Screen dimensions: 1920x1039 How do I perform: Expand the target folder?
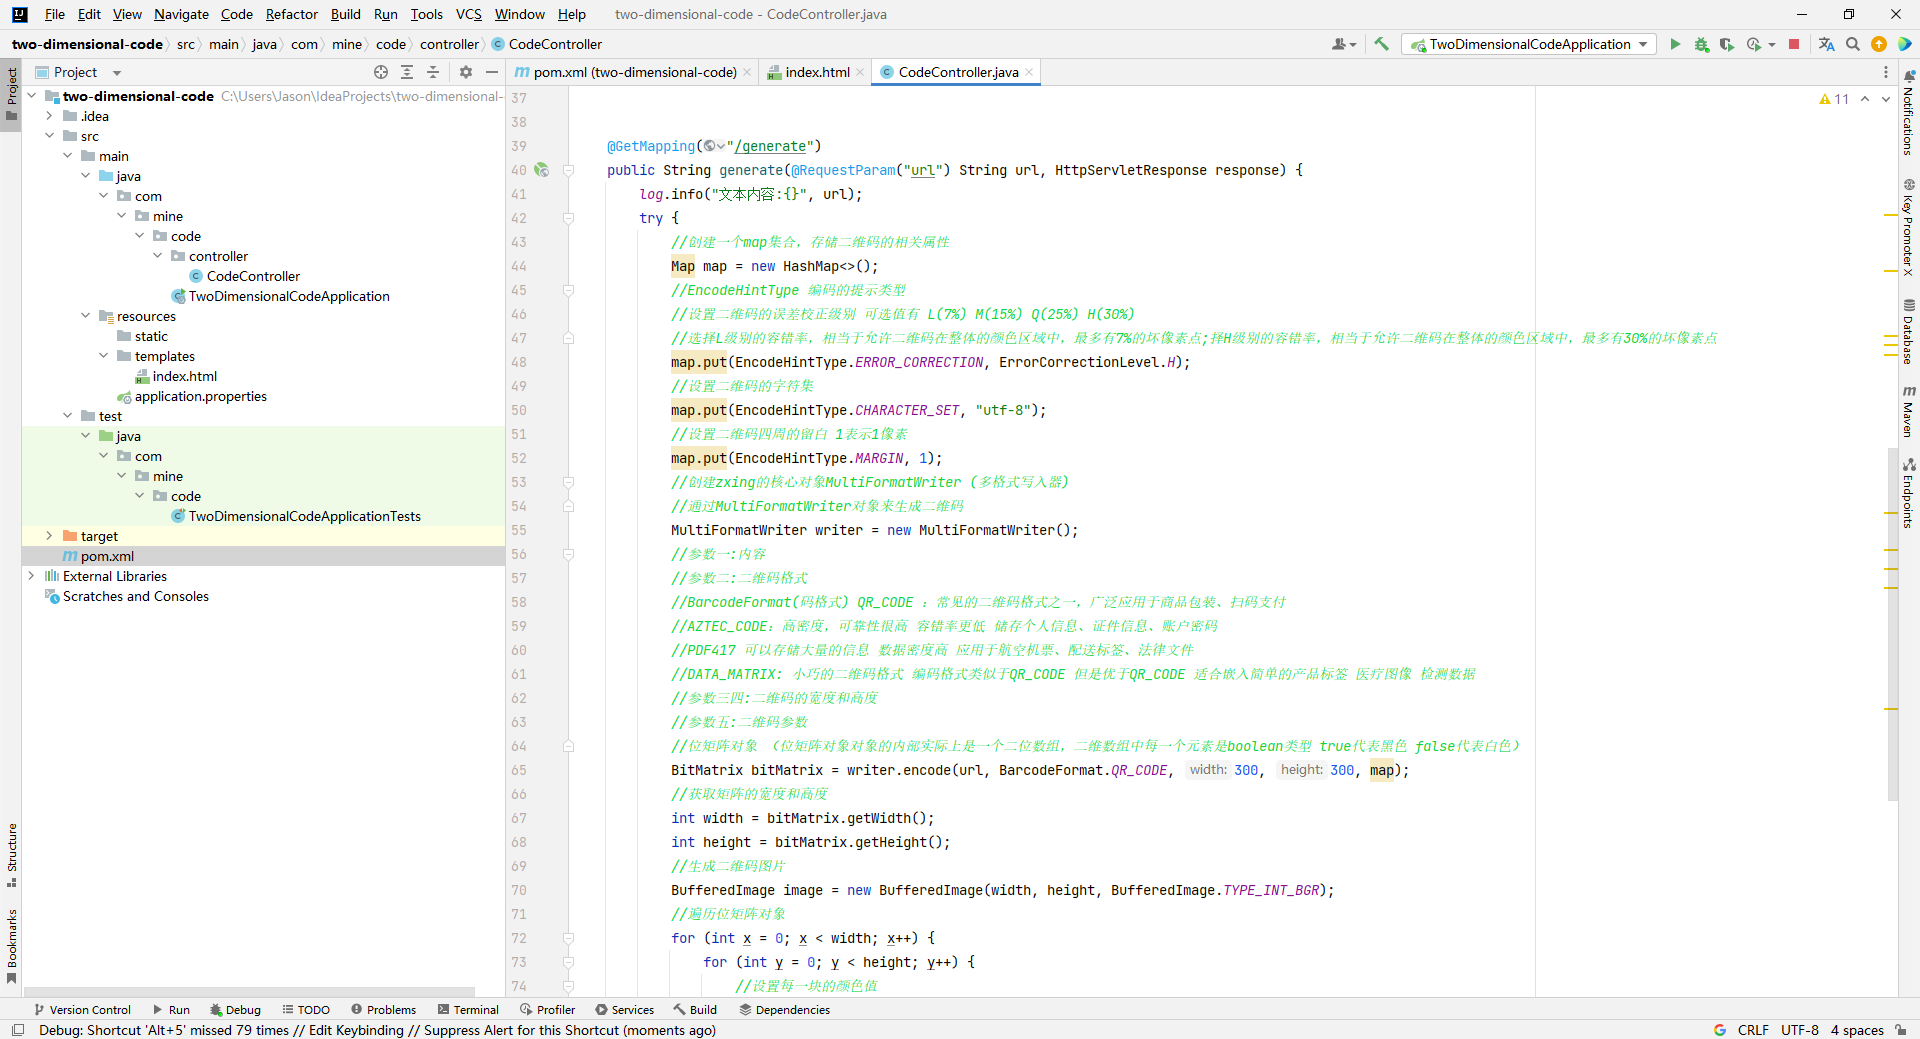pyautogui.click(x=49, y=536)
